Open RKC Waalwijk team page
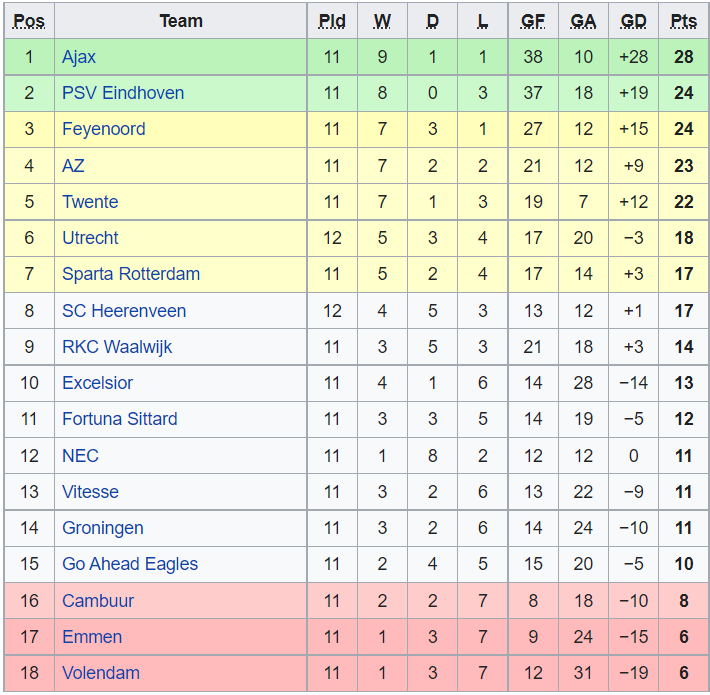This screenshot has width=710, height=695. point(117,347)
